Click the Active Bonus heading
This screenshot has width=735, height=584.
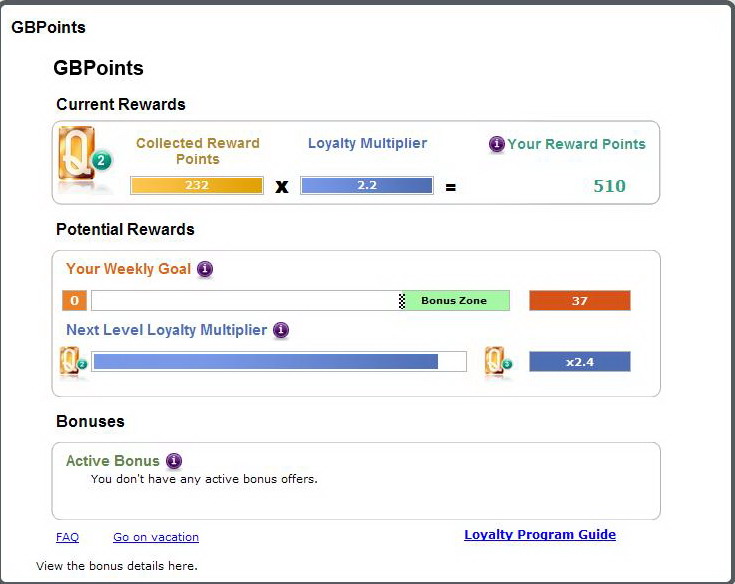(x=112, y=461)
